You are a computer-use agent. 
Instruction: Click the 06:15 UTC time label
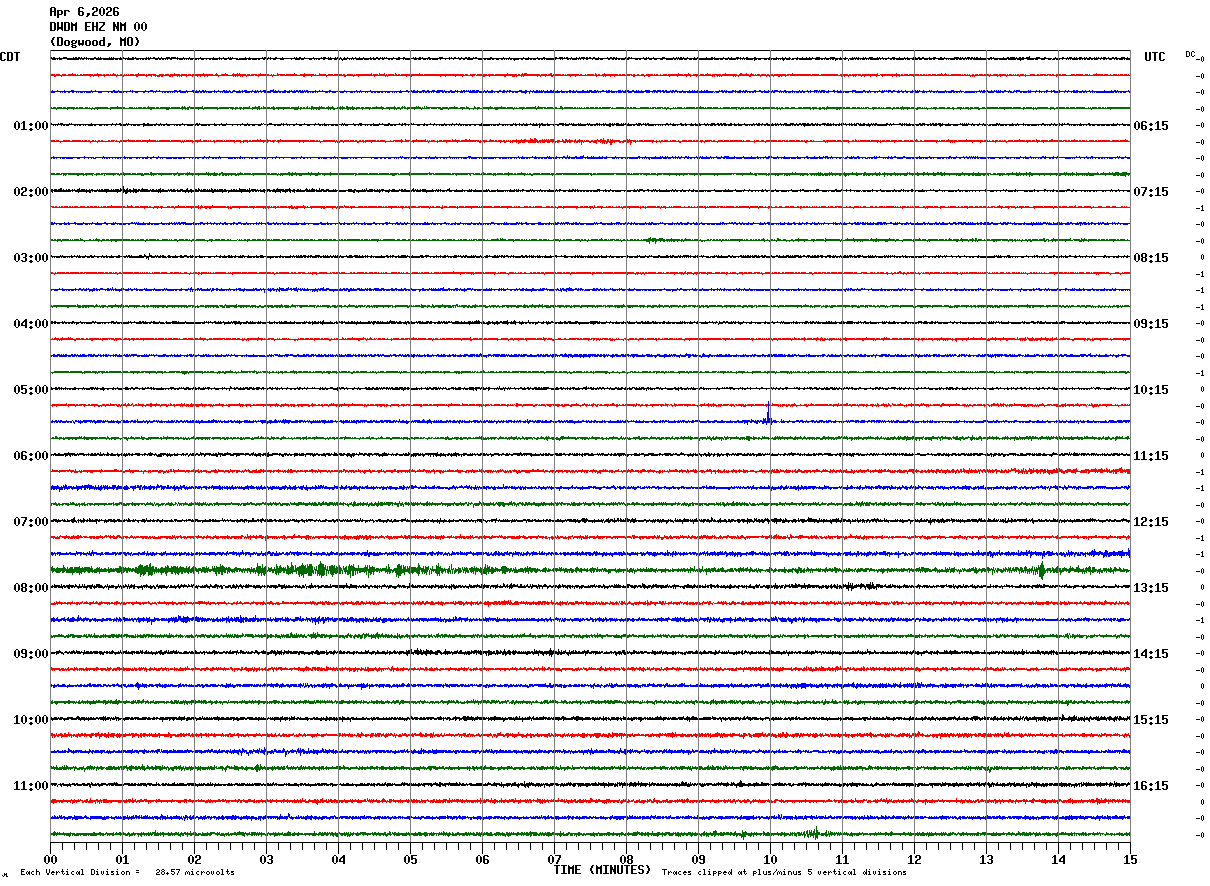coord(1151,126)
